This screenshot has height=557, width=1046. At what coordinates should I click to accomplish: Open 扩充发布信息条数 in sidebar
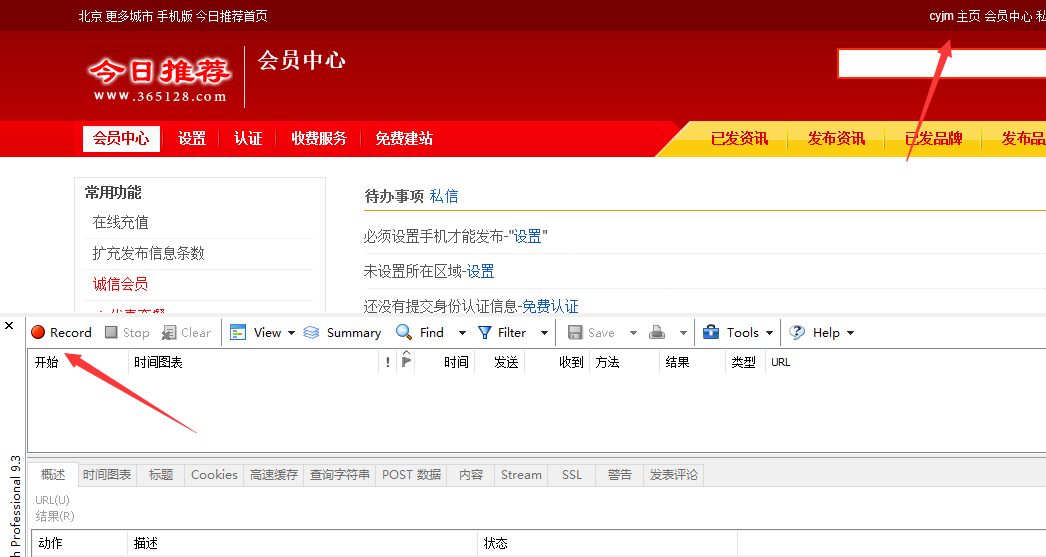click(x=149, y=253)
